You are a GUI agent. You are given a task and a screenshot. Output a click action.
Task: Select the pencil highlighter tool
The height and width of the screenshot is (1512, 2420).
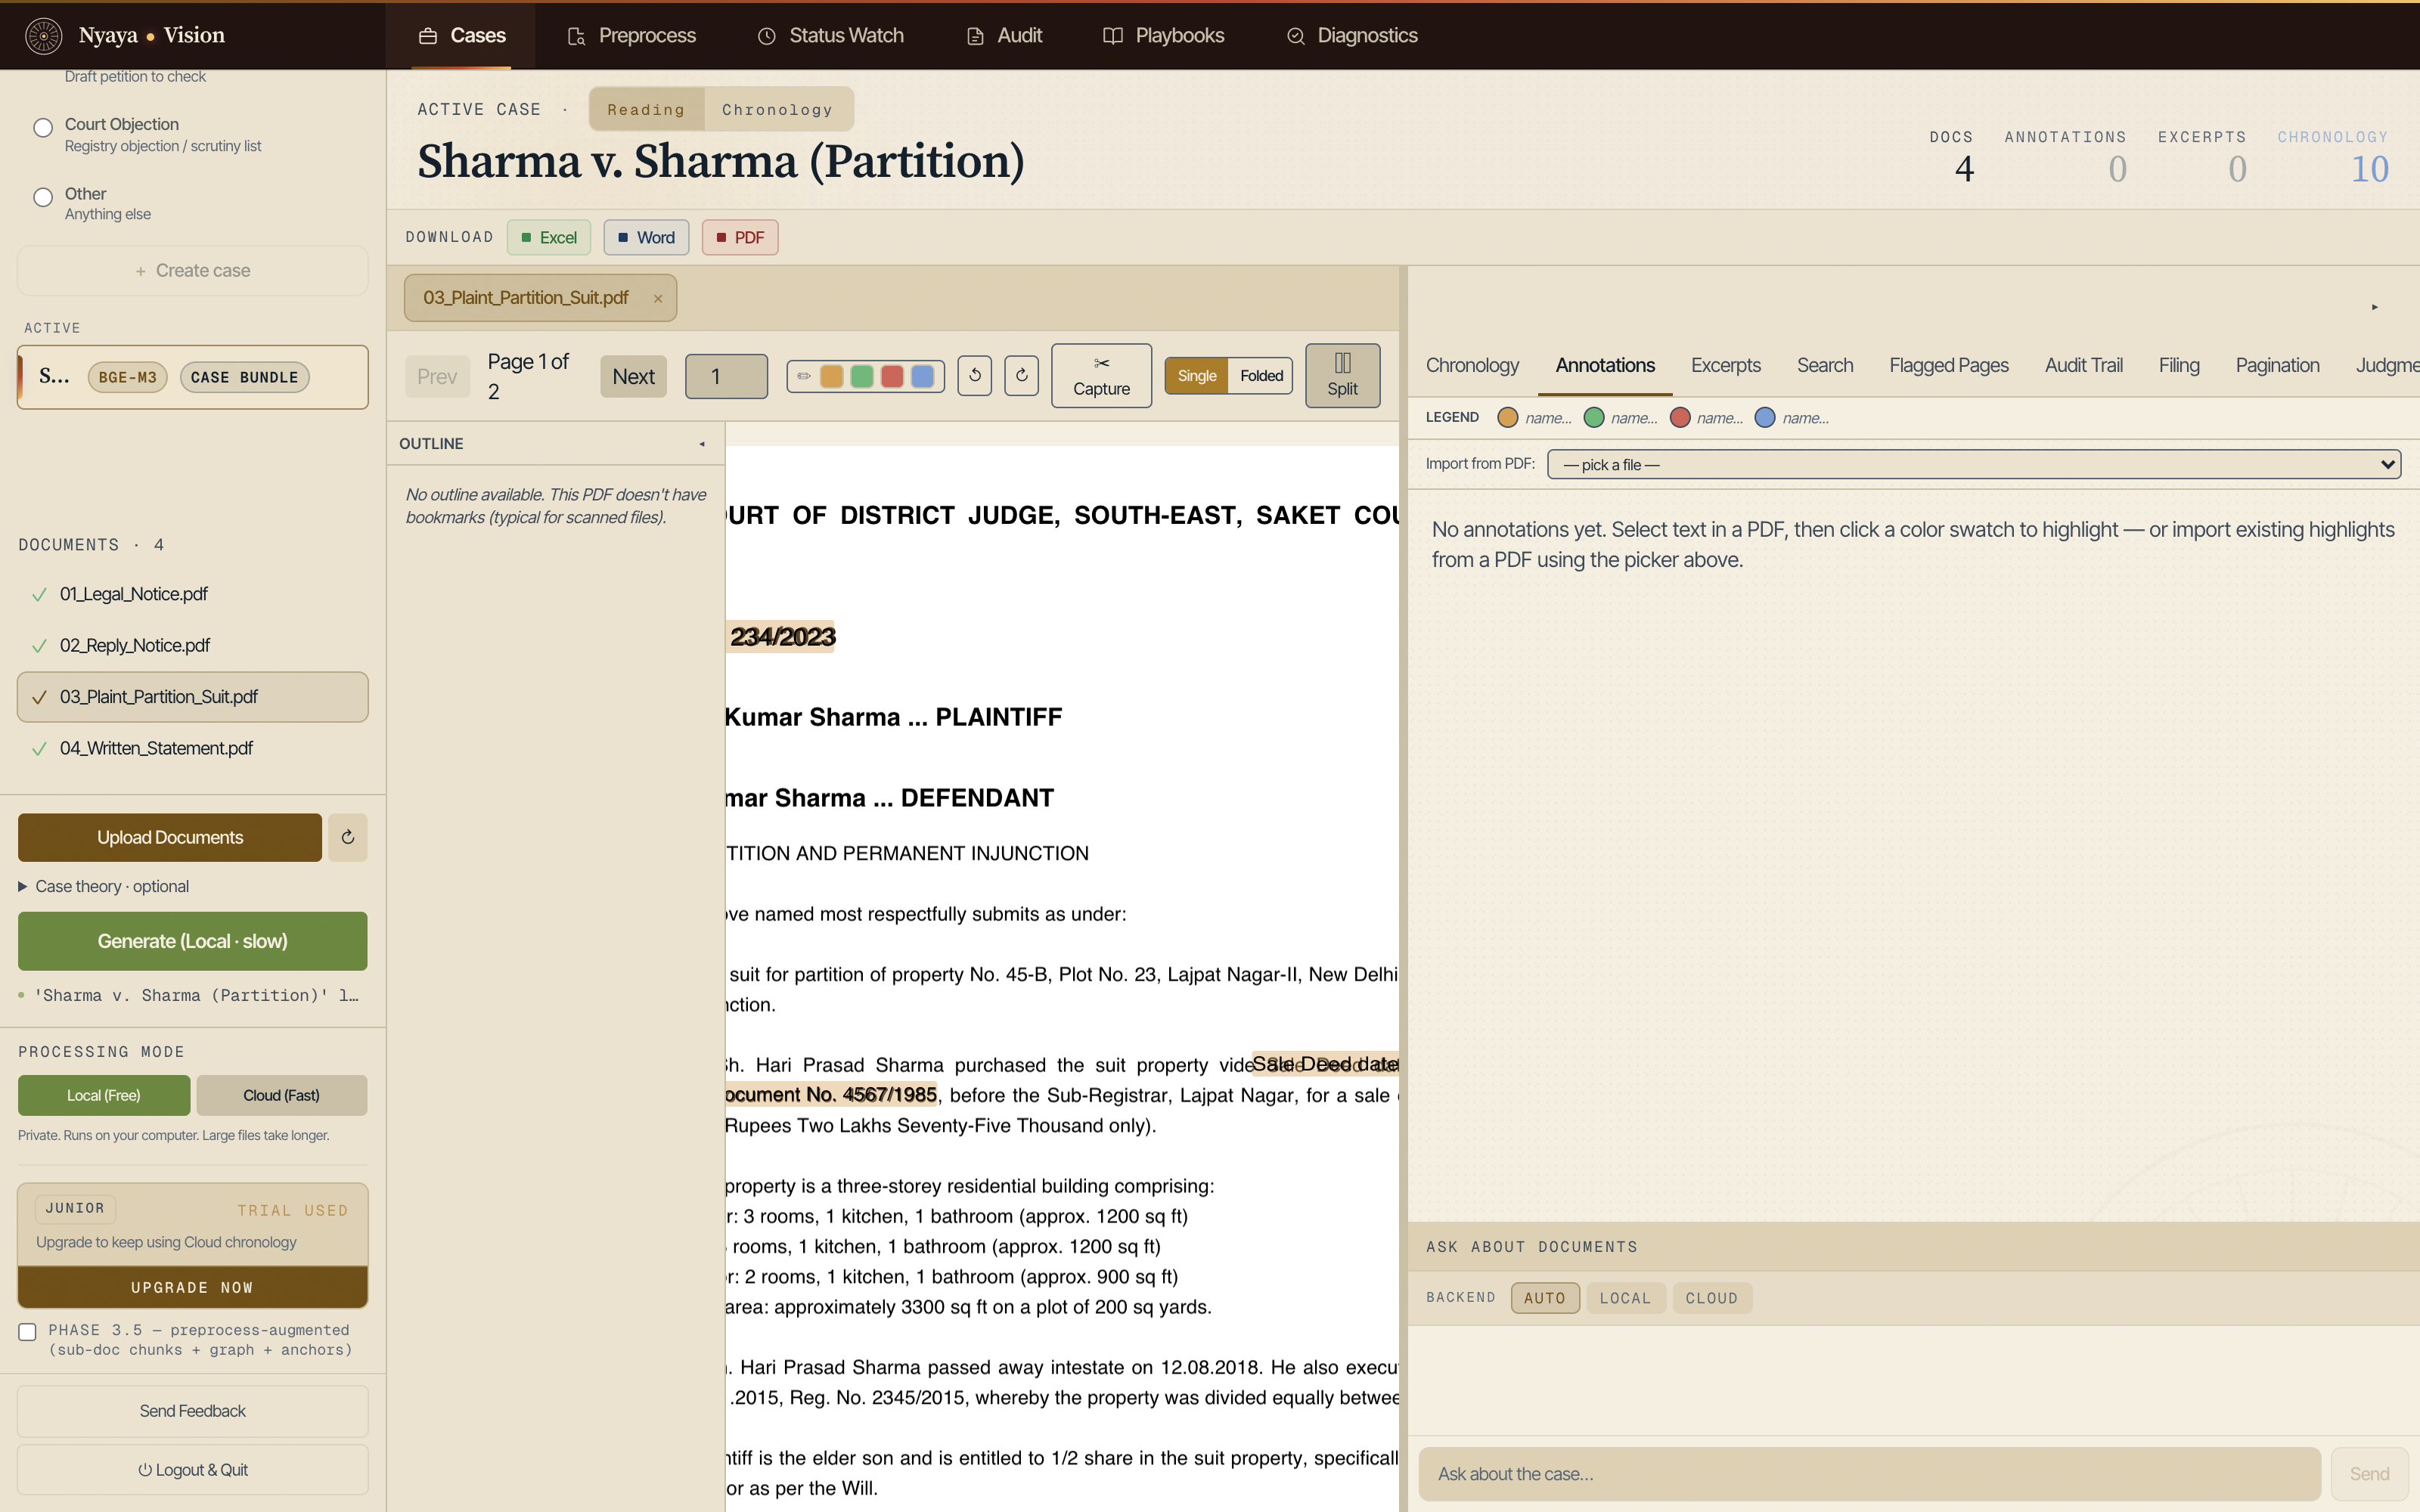coord(803,376)
